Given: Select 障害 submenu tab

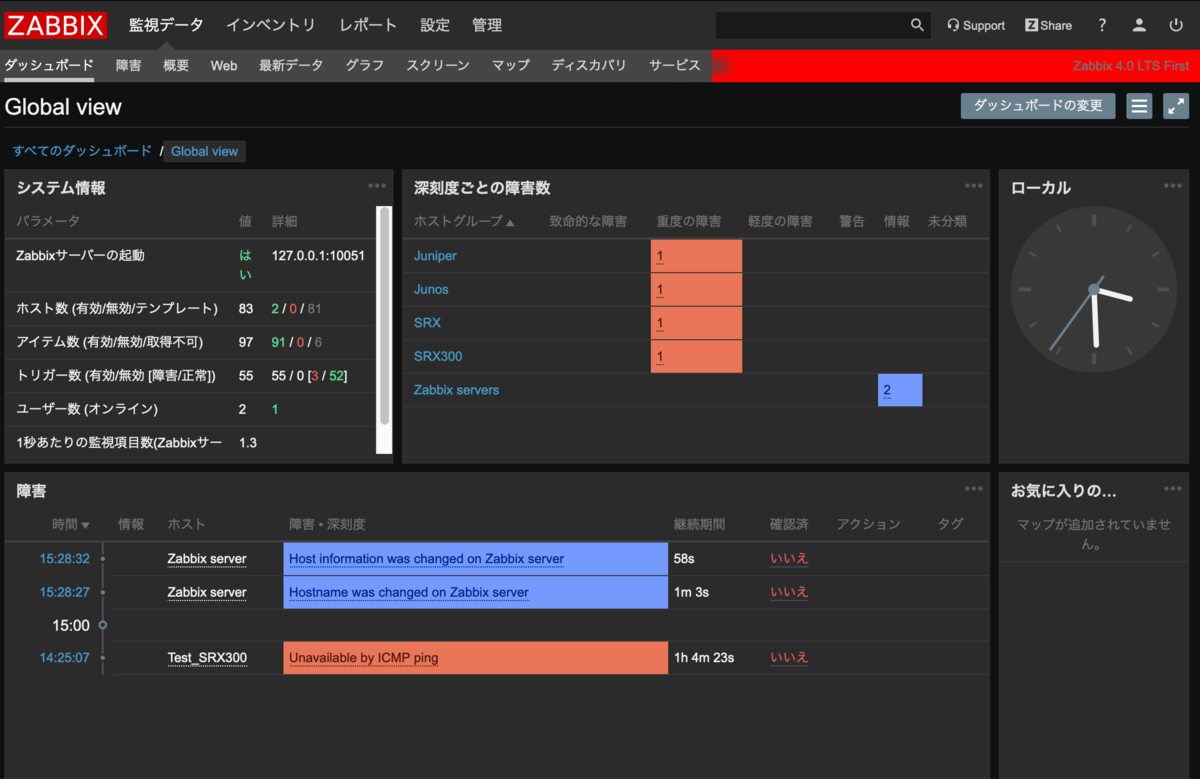Looking at the screenshot, I should [128, 65].
